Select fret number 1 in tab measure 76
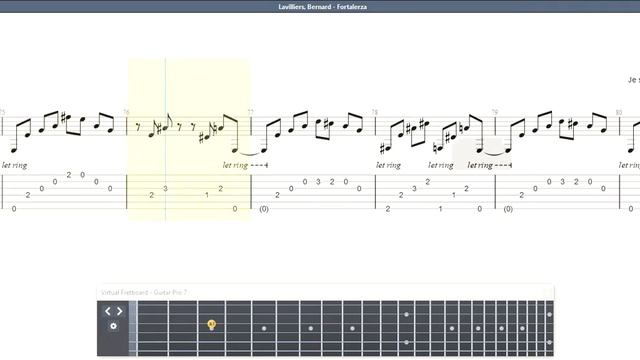Viewport: 640px width, 360px height. pyautogui.click(x=207, y=195)
